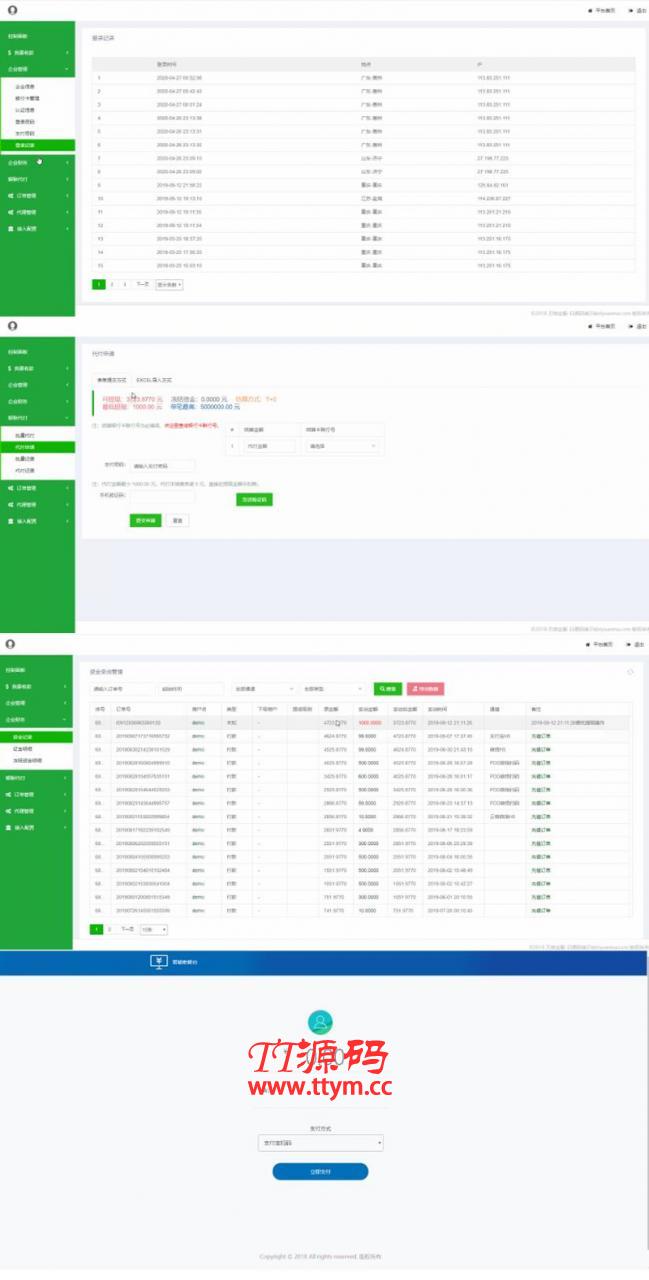This screenshot has height=1280, width=649.
Task: Open the 全部类型 filter dropdown
Action: (x=333, y=689)
